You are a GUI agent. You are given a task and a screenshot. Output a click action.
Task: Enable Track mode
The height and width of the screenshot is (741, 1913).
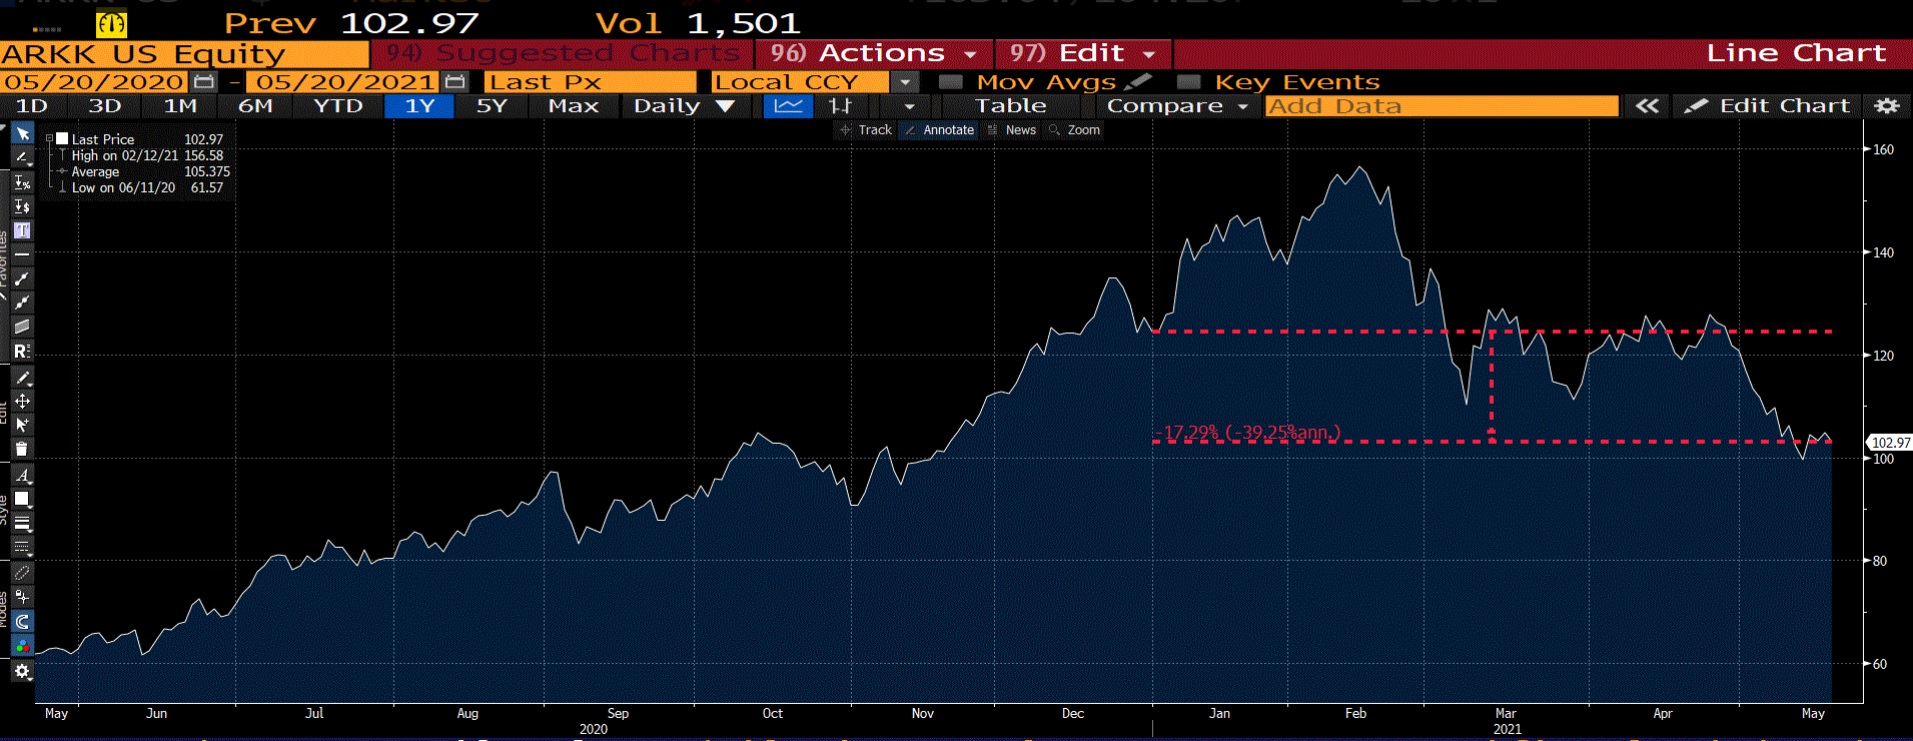[866, 130]
